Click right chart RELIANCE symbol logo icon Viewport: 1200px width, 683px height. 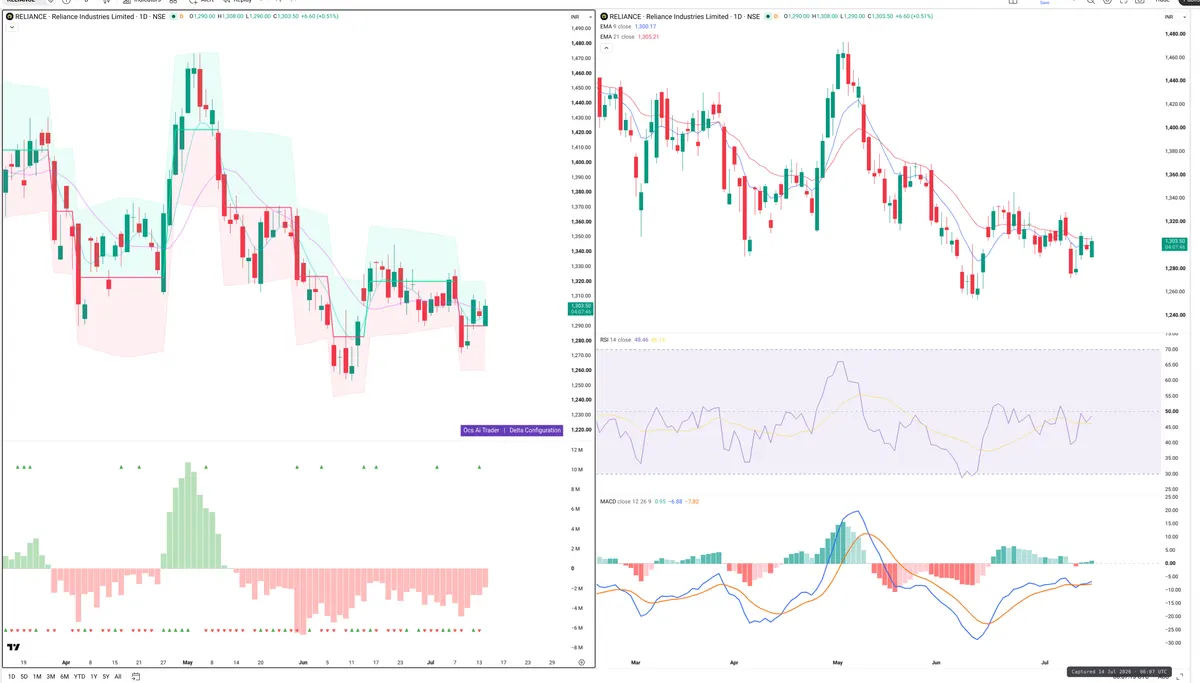(x=604, y=17)
